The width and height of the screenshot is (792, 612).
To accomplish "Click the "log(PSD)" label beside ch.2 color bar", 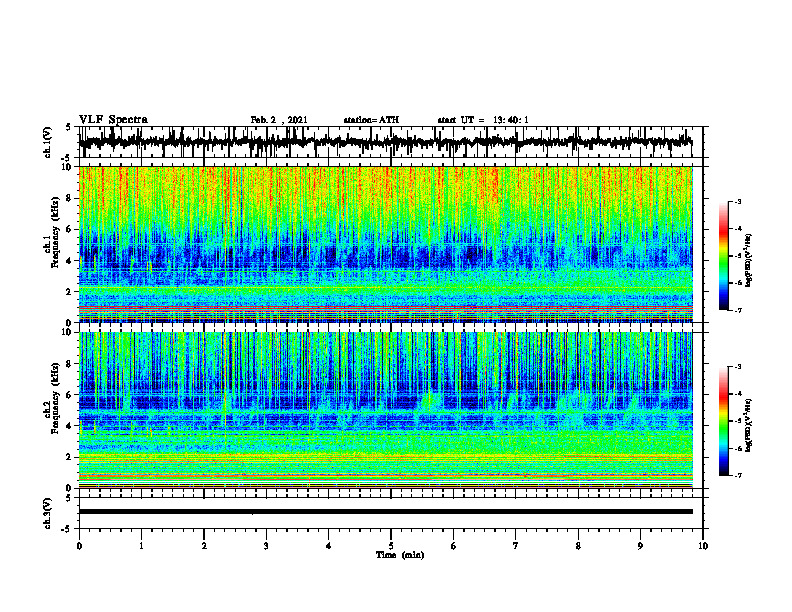I will (750, 424).
